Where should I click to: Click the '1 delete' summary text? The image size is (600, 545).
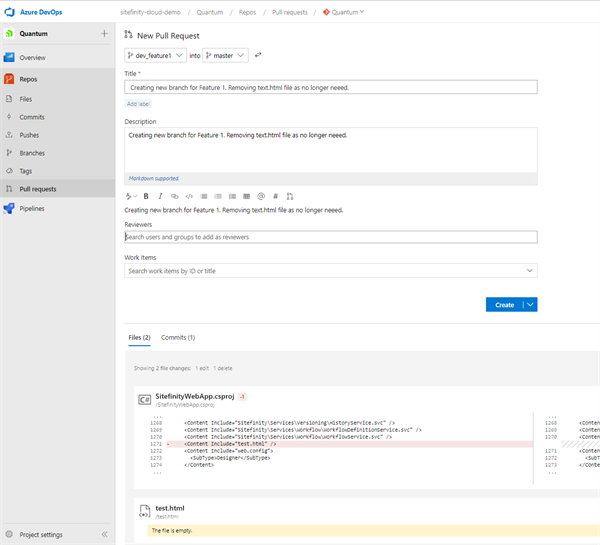pos(223,368)
